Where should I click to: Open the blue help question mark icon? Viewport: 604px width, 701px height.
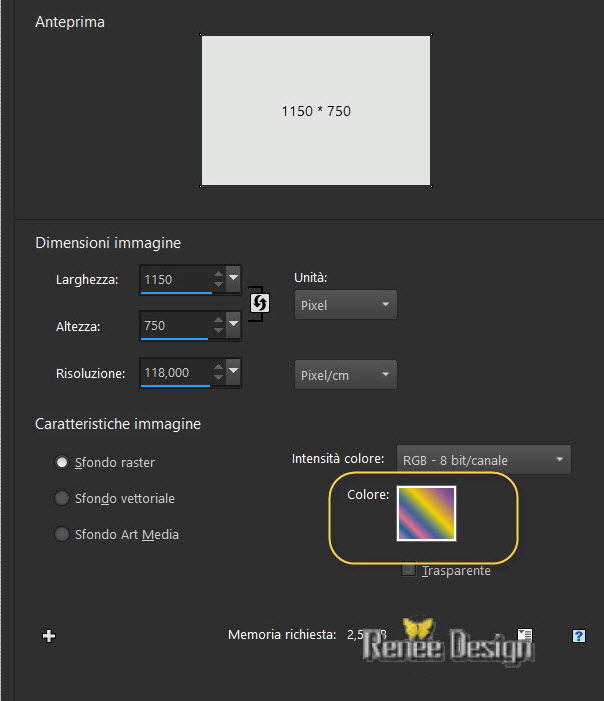point(579,635)
